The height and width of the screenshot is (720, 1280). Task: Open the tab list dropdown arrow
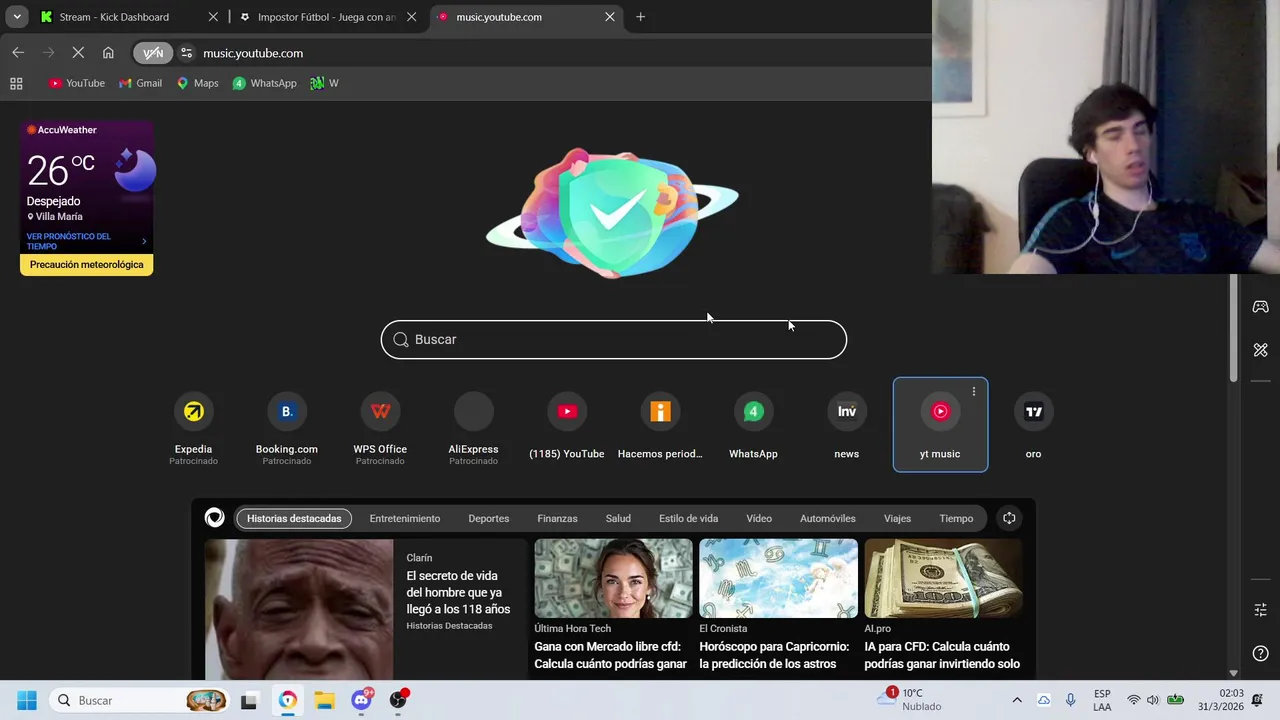[x=17, y=17]
